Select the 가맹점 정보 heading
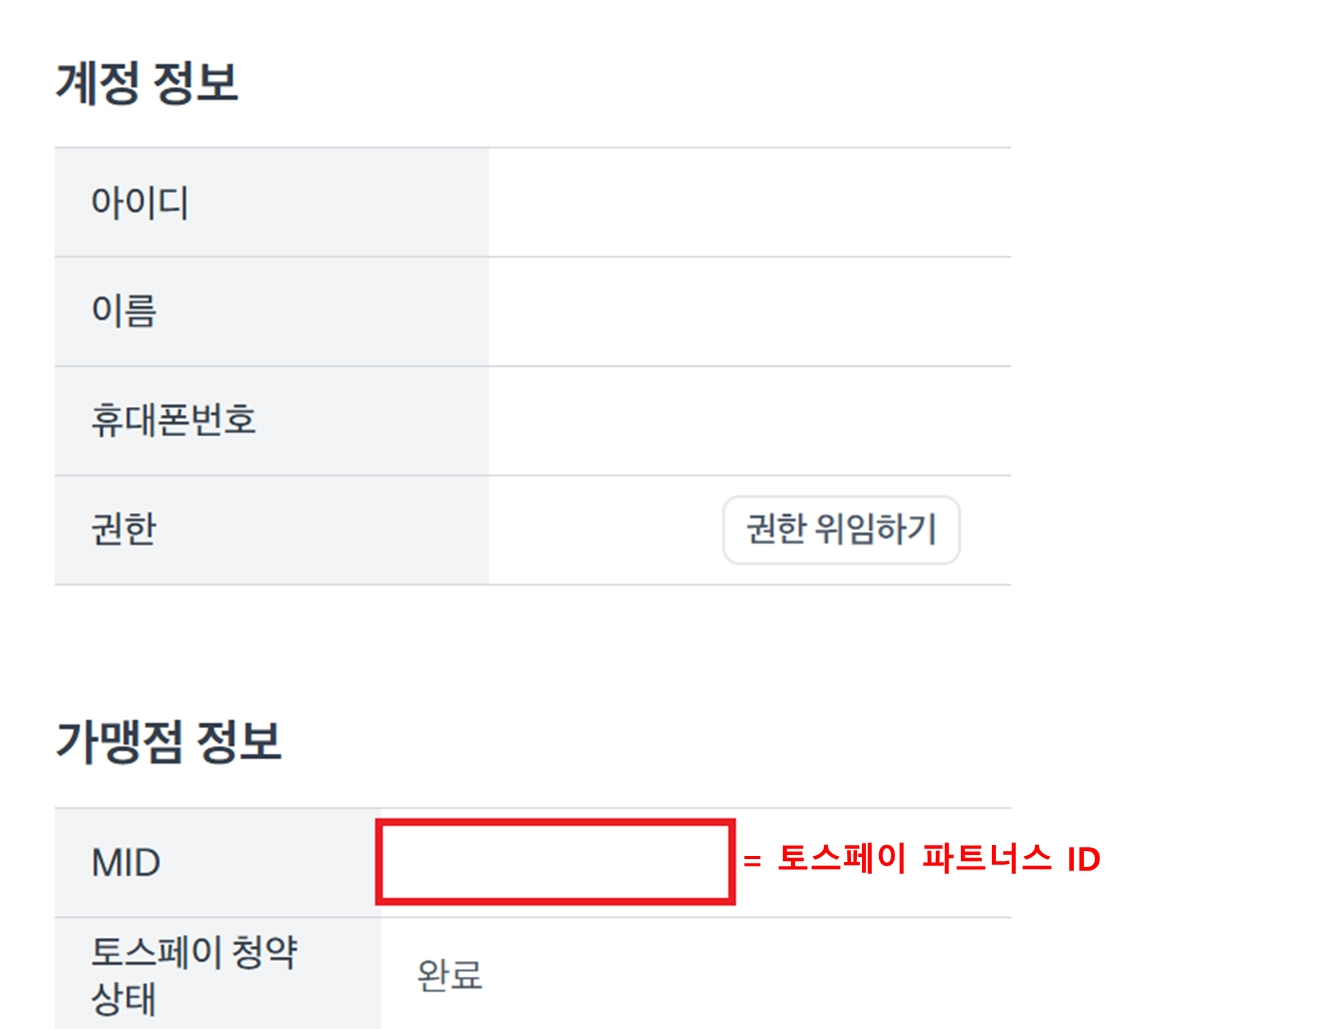Screen dimensions: 1344x1029 pos(168,742)
